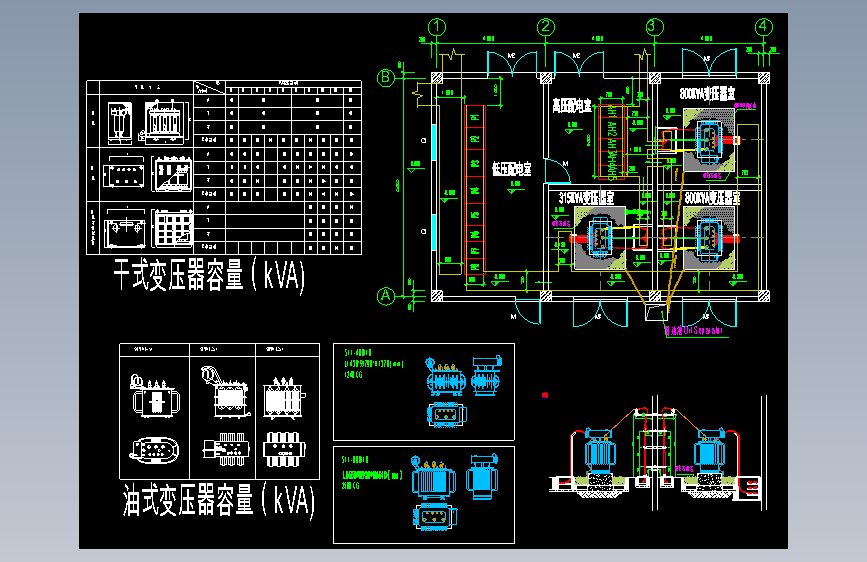Select the 高压配电室 room label
867x562 pixels.
point(572,106)
